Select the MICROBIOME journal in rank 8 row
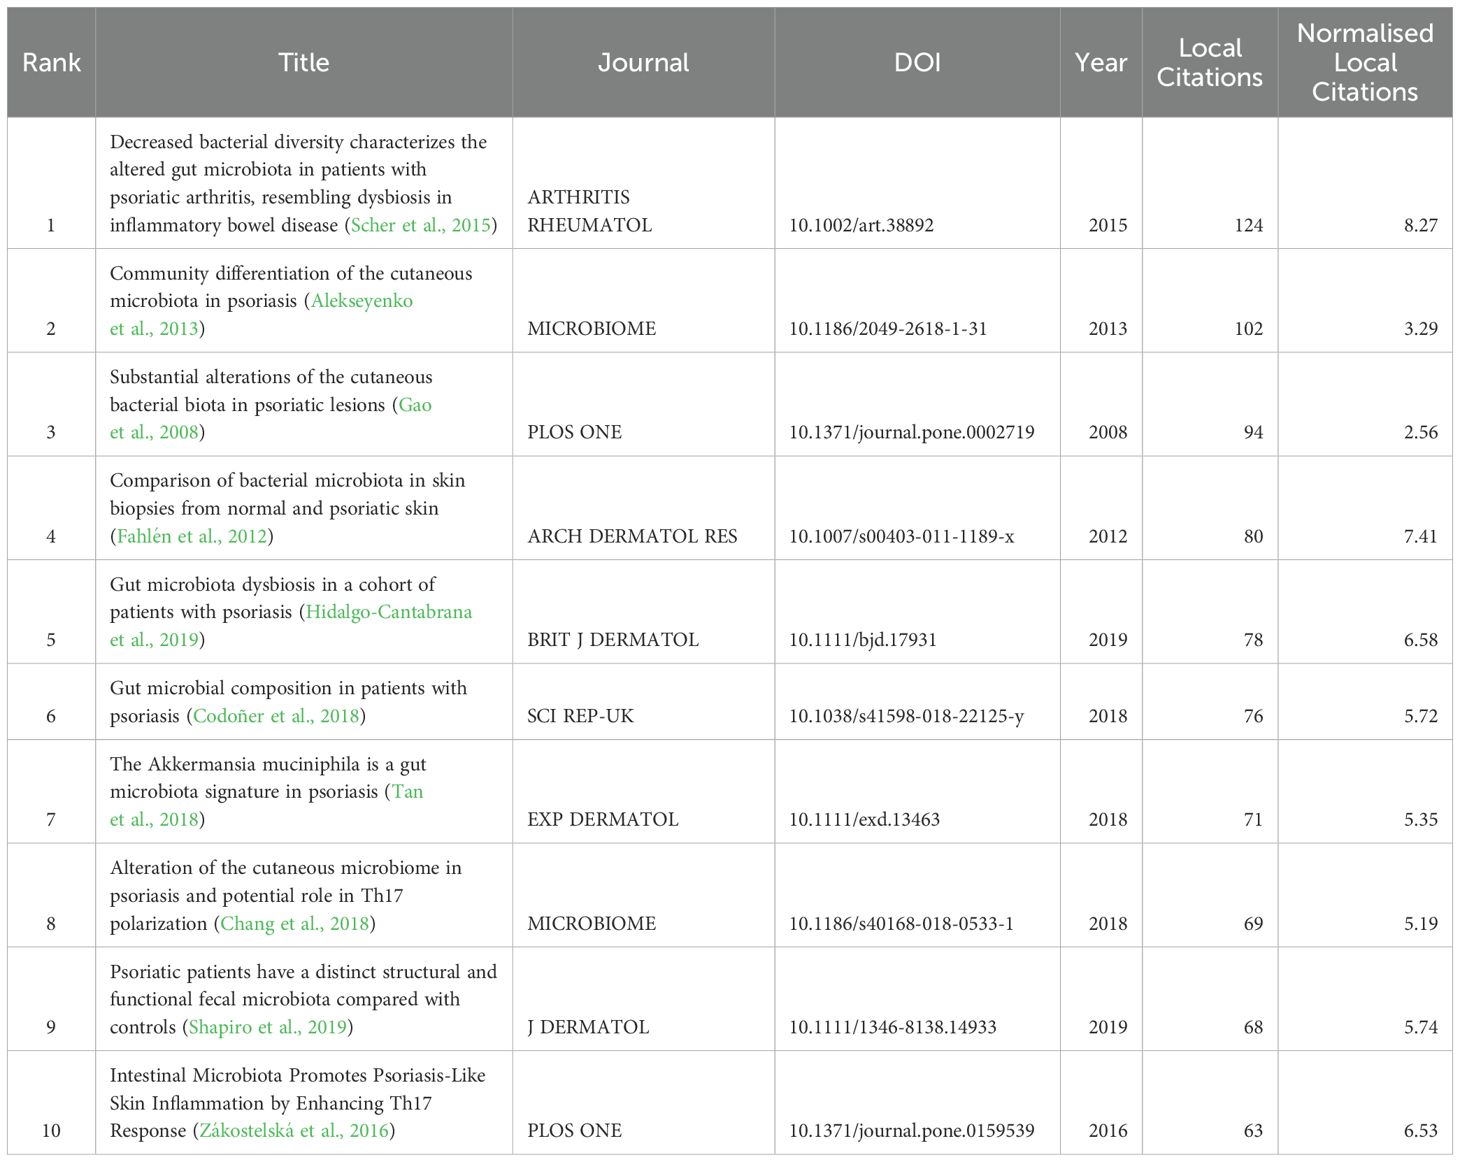The height and width of the screenshot is (1162, 1460). pyautogui.click(x=592, y=924)
